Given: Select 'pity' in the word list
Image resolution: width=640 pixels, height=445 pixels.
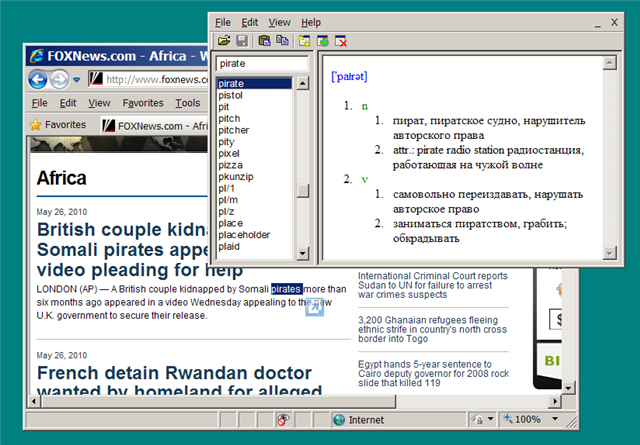Looking at the screenshot, I should pos(254,142).
